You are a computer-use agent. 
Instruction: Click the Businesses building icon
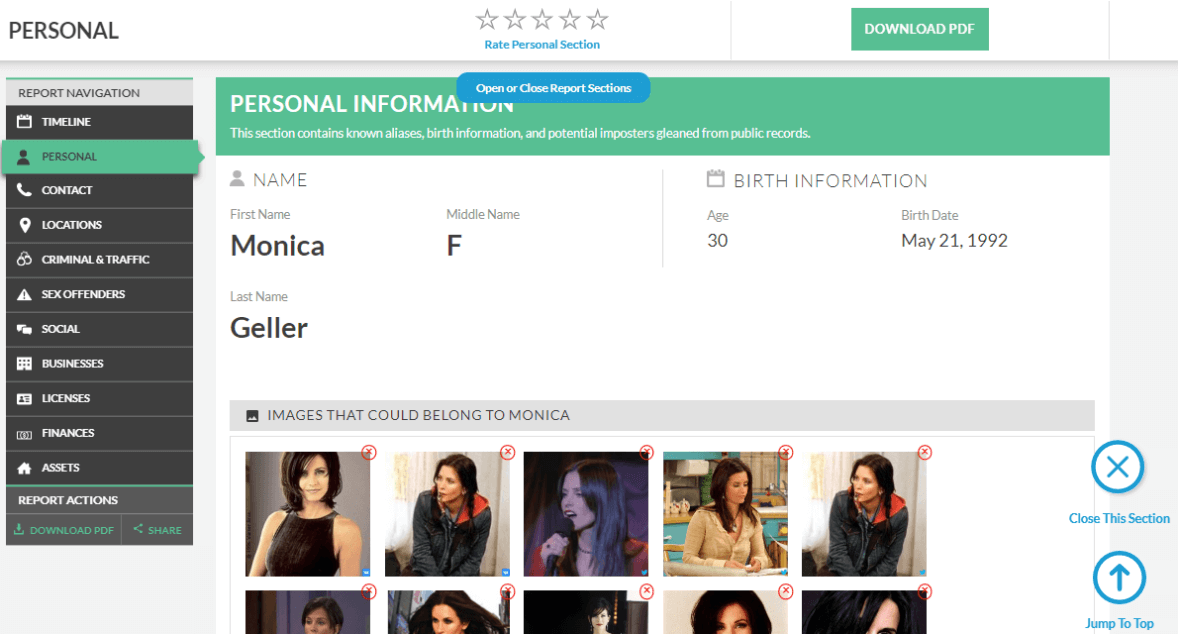[25, 364]
